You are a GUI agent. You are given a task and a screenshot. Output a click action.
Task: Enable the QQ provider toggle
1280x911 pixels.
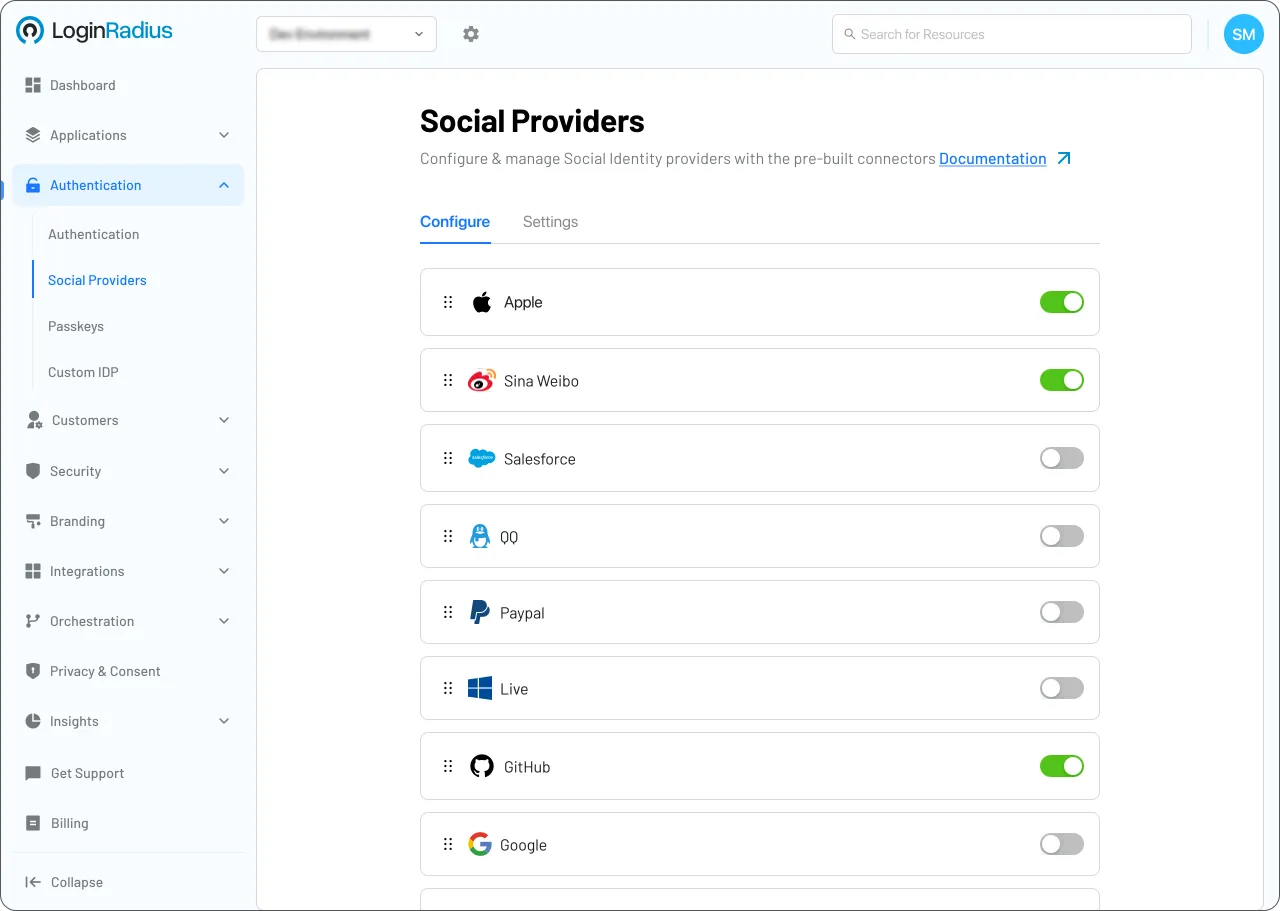(1062, 536)
